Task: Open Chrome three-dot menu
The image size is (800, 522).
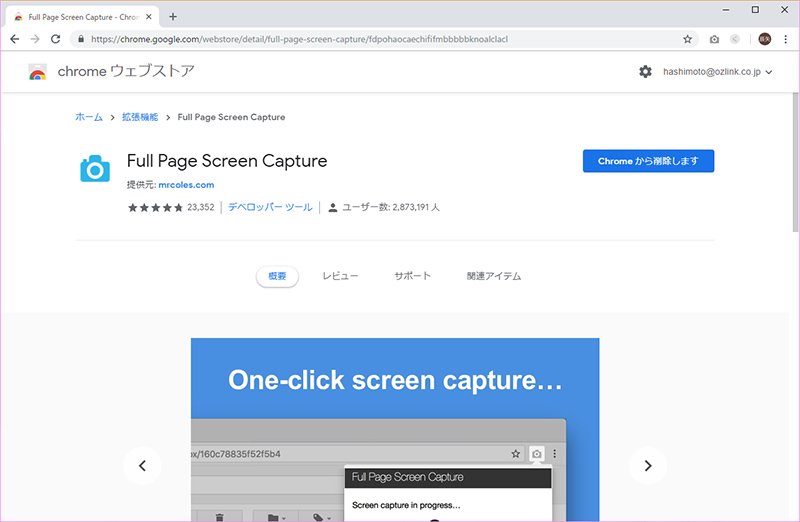Action: point(785,39)
